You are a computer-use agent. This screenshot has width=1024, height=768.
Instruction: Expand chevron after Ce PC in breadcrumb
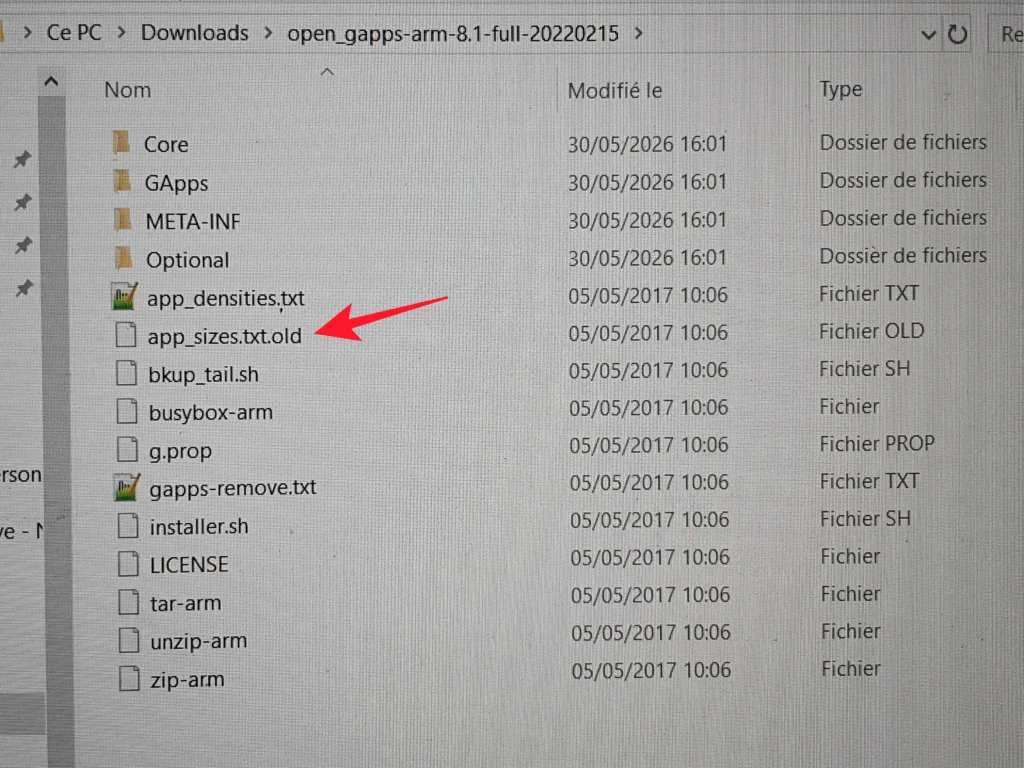(121, 33)
